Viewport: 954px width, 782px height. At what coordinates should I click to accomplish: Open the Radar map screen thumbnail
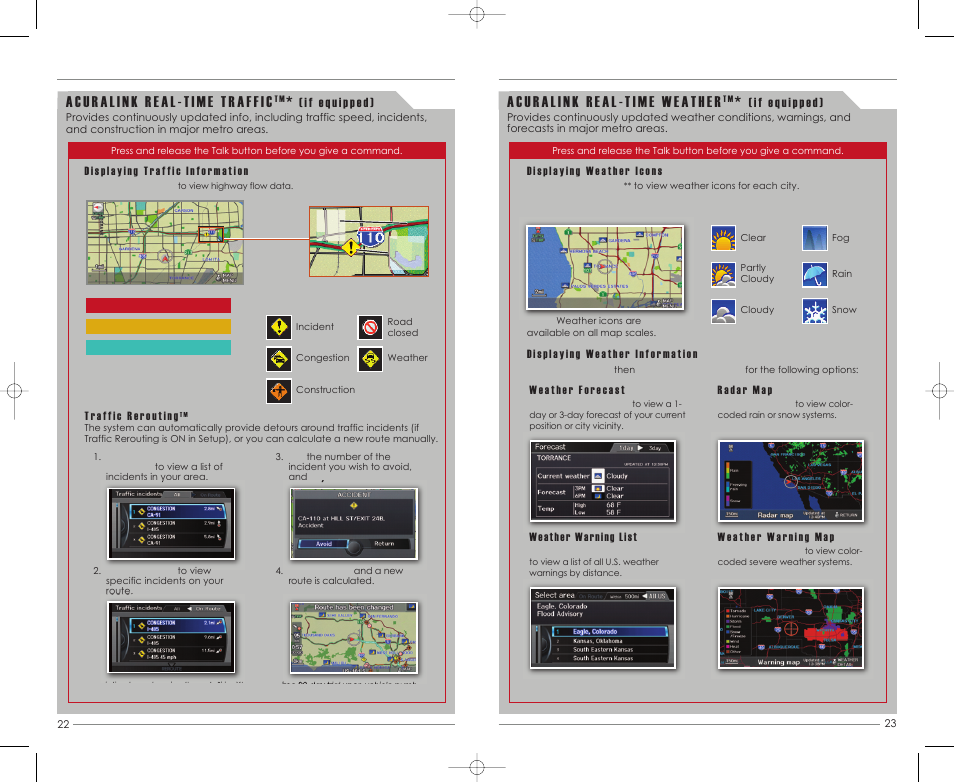[790, 481]
